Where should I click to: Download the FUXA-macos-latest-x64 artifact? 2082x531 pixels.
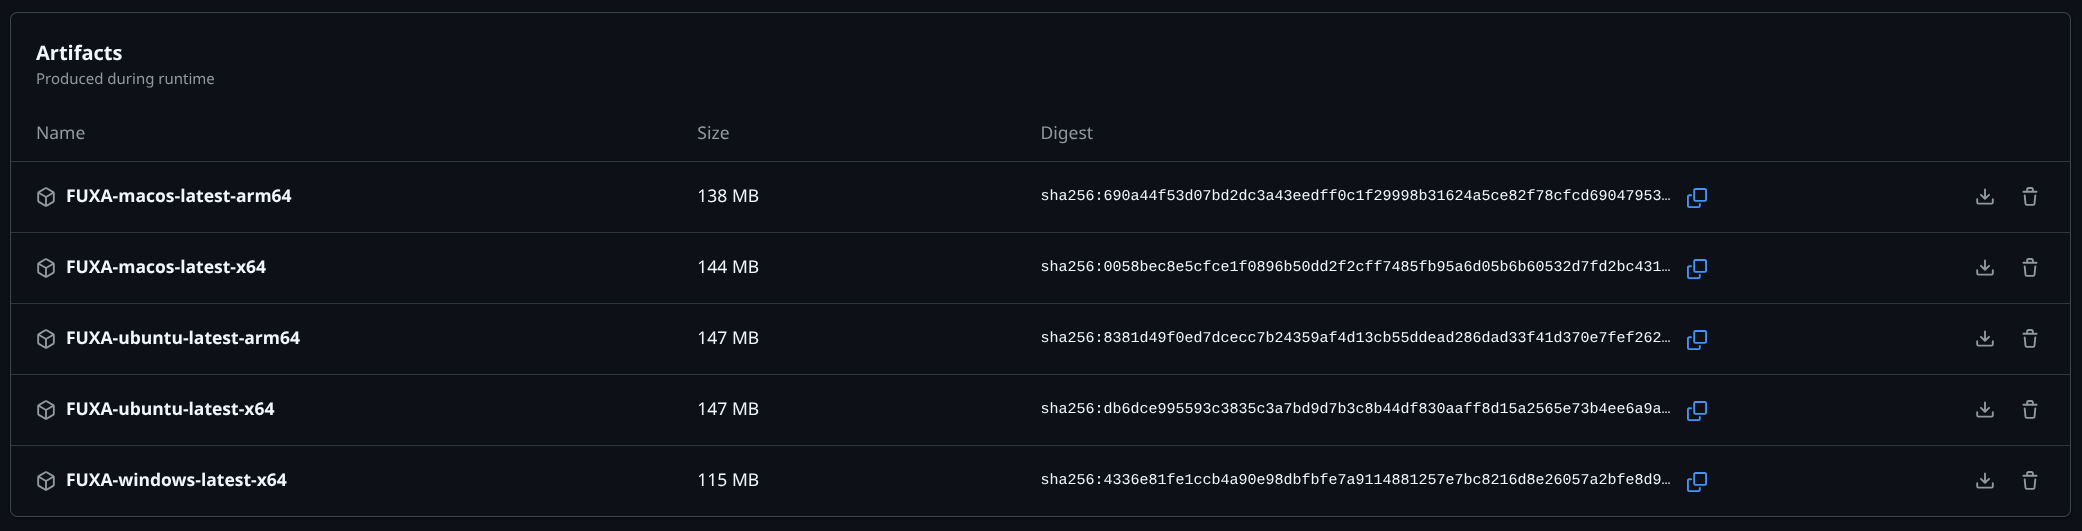[x=1985, y=268]
